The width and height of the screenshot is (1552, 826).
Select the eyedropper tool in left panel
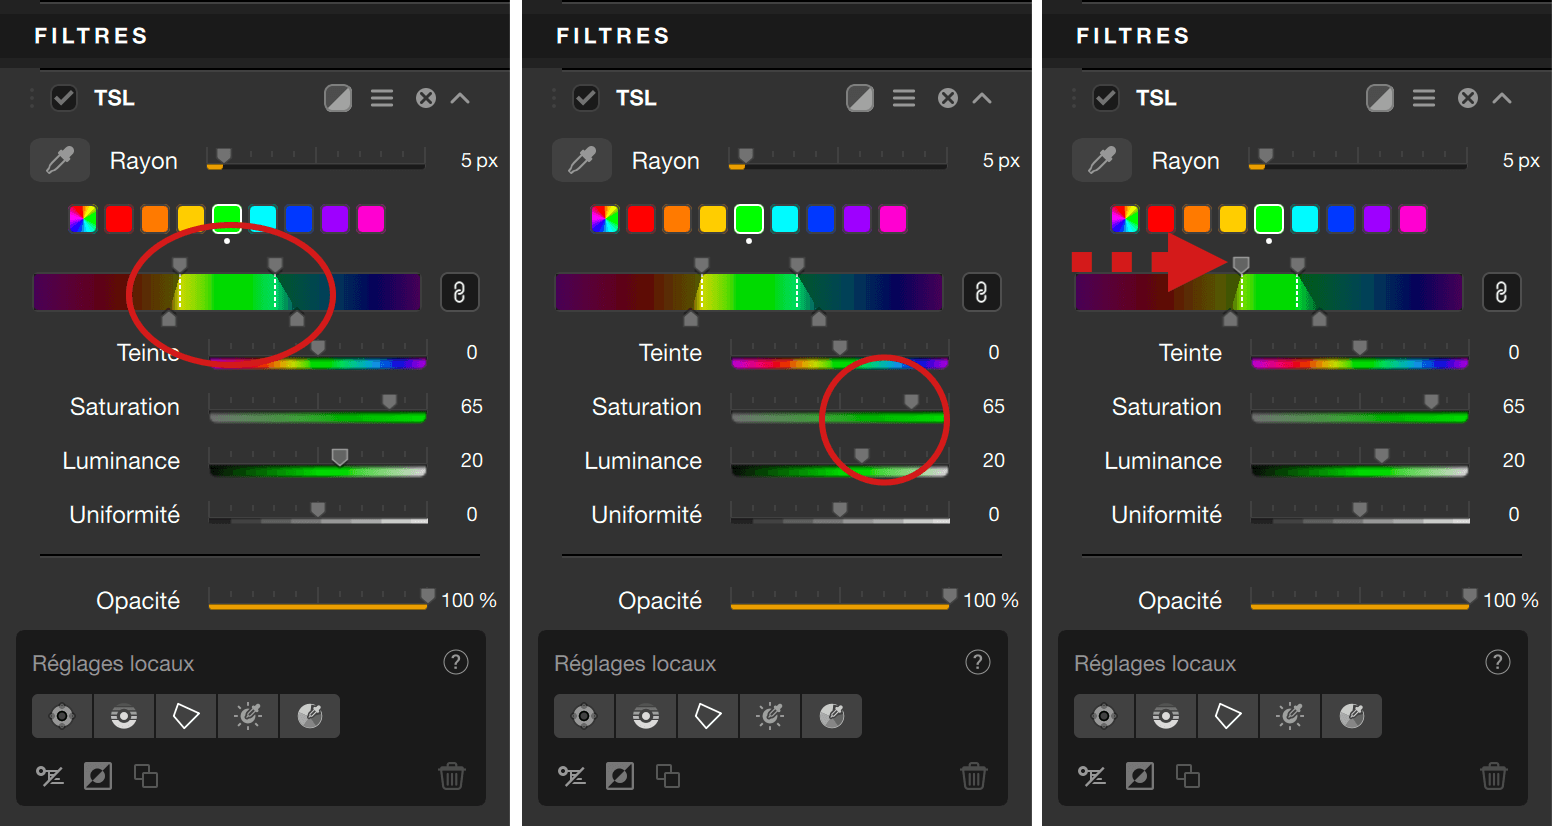pos(60,160)
